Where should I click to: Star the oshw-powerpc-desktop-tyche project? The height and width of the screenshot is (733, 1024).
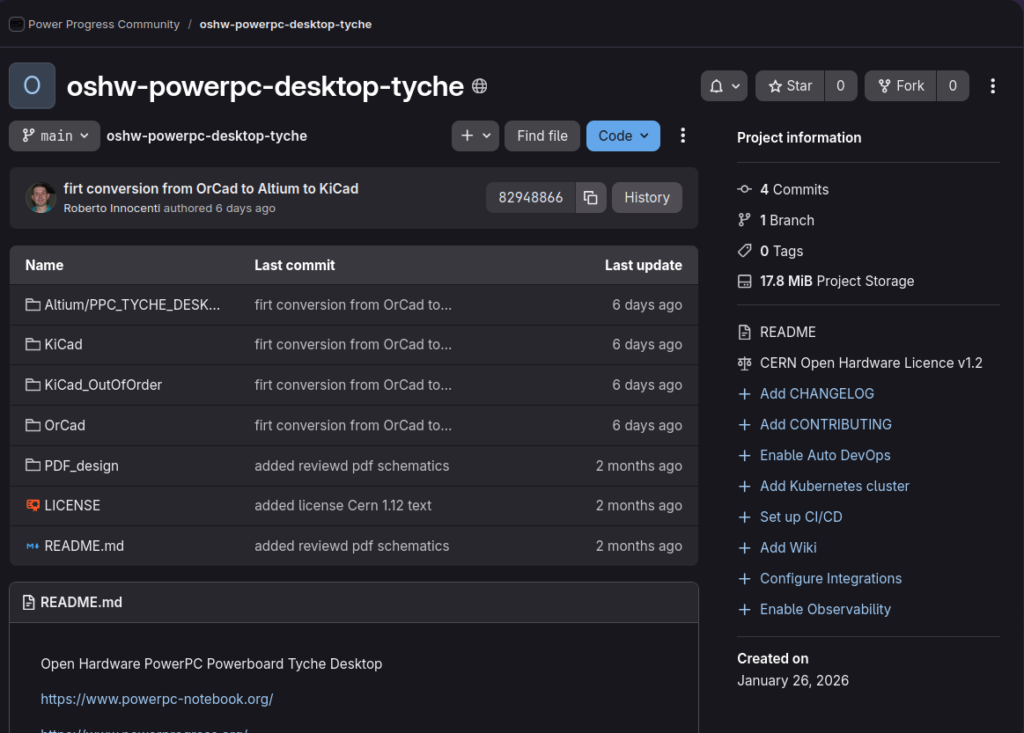790,86
